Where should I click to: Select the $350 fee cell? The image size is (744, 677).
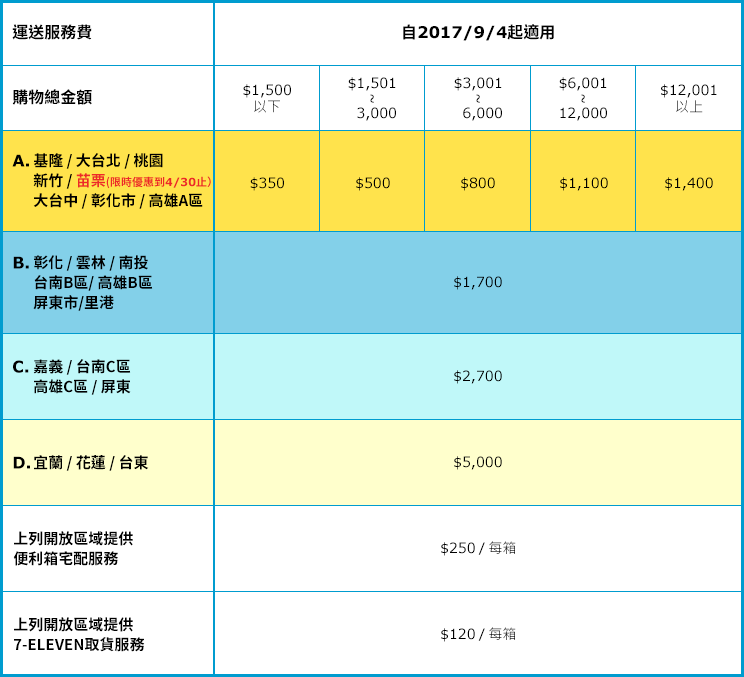[x=267, y=183]
